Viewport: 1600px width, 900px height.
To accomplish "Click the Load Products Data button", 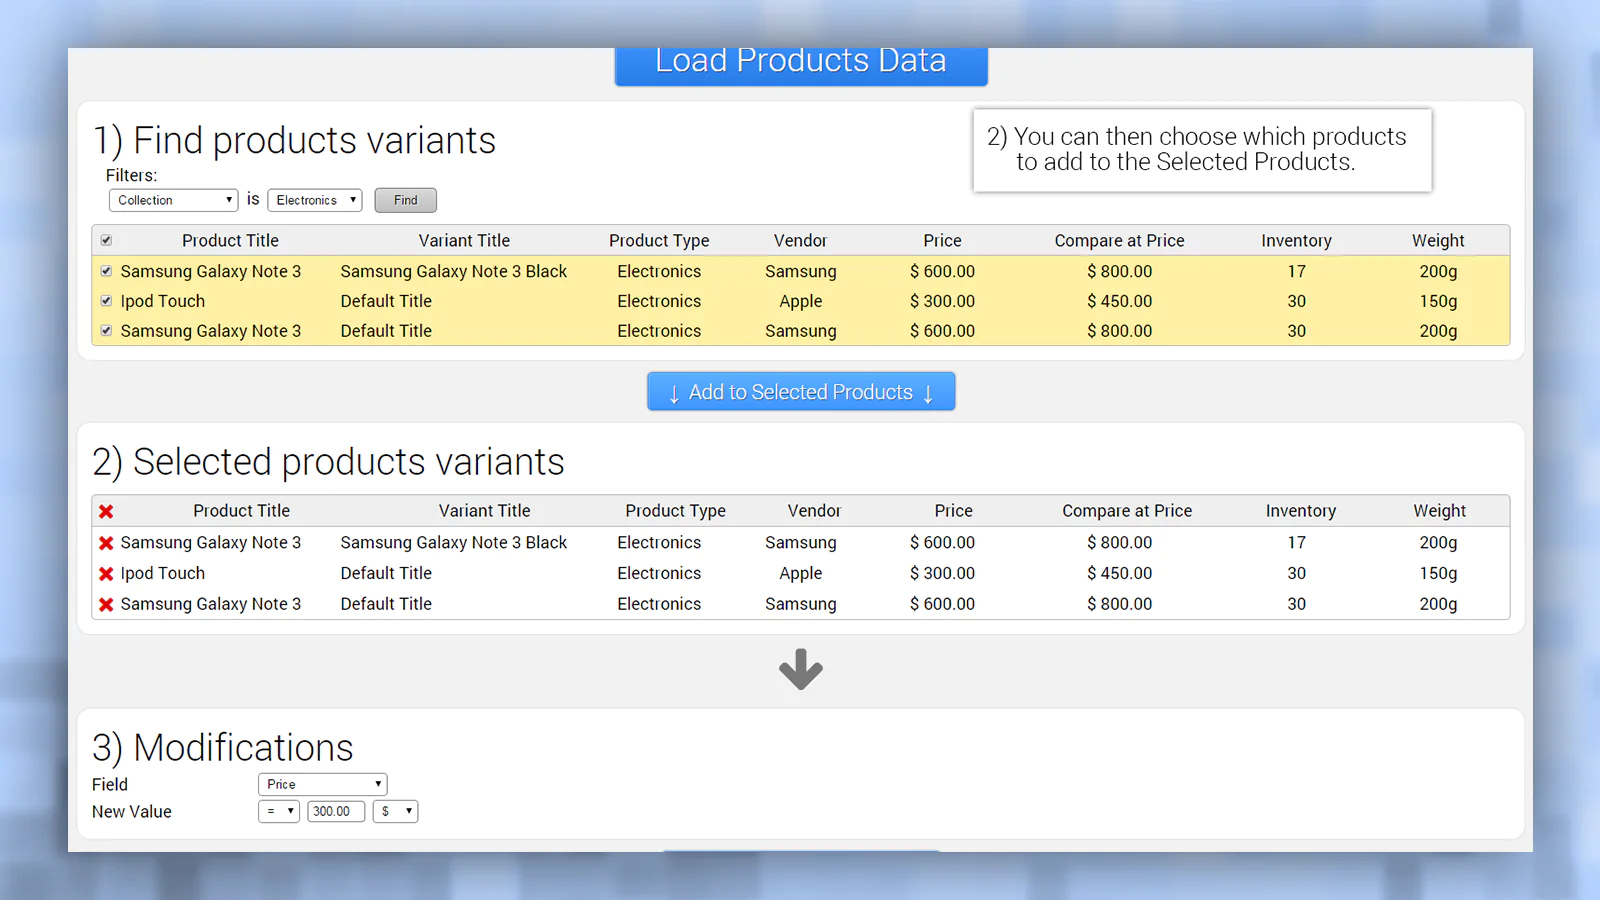I will (800, 63).
